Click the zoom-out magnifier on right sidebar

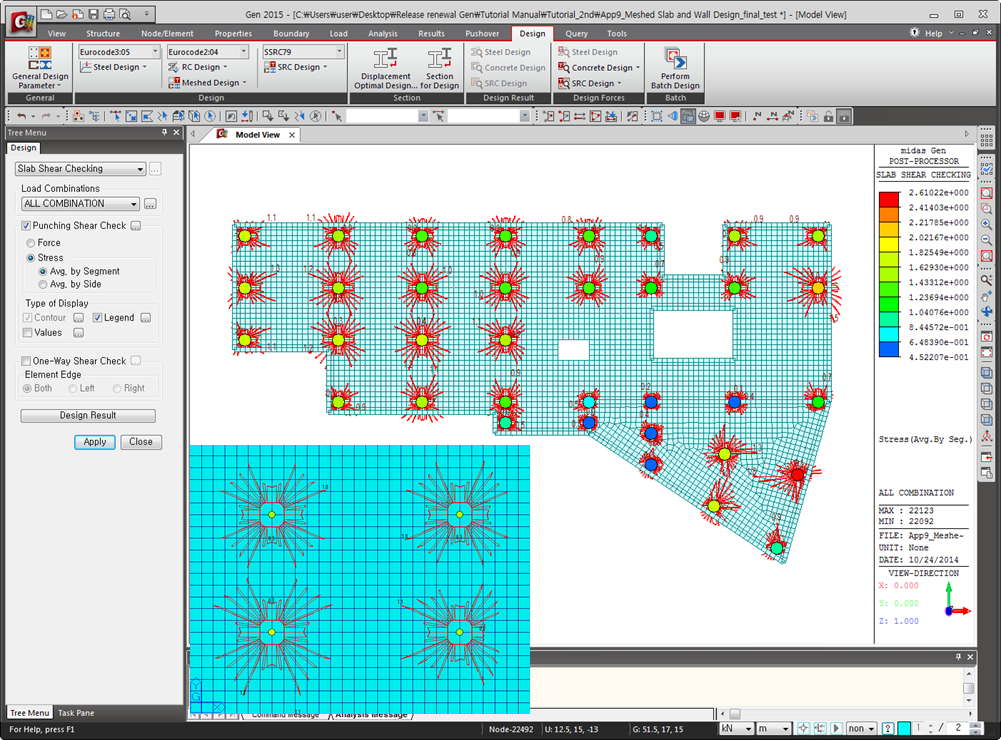click(x=986, y=240)
